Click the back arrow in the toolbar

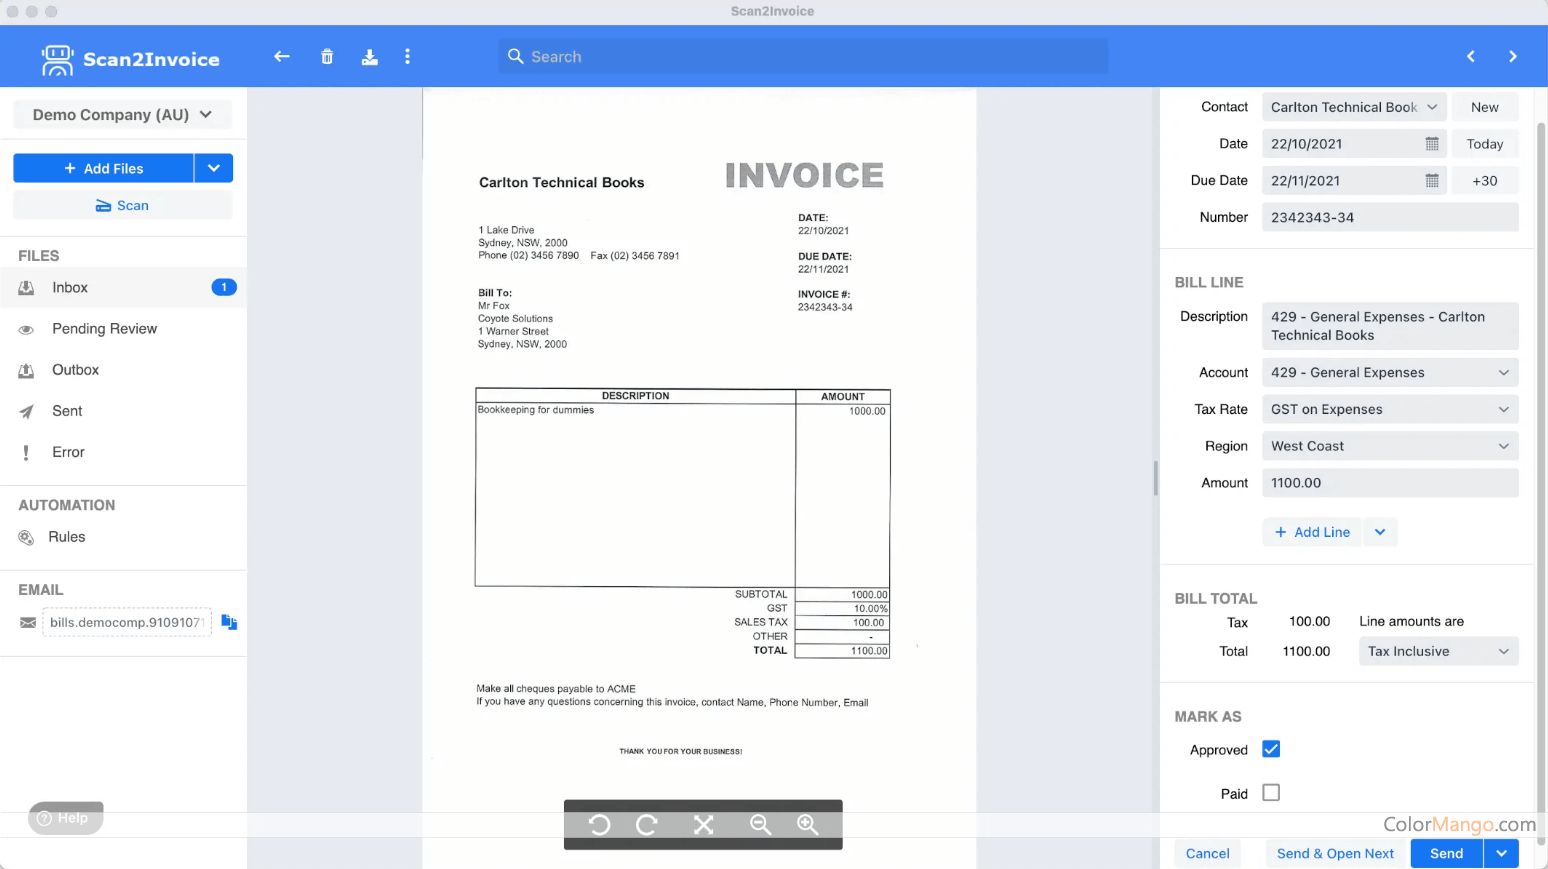point(282,57)
